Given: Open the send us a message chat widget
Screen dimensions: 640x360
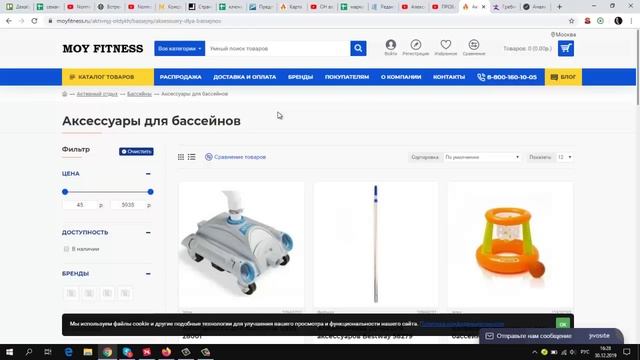Looking at the screenshot, I should [551, 336].
